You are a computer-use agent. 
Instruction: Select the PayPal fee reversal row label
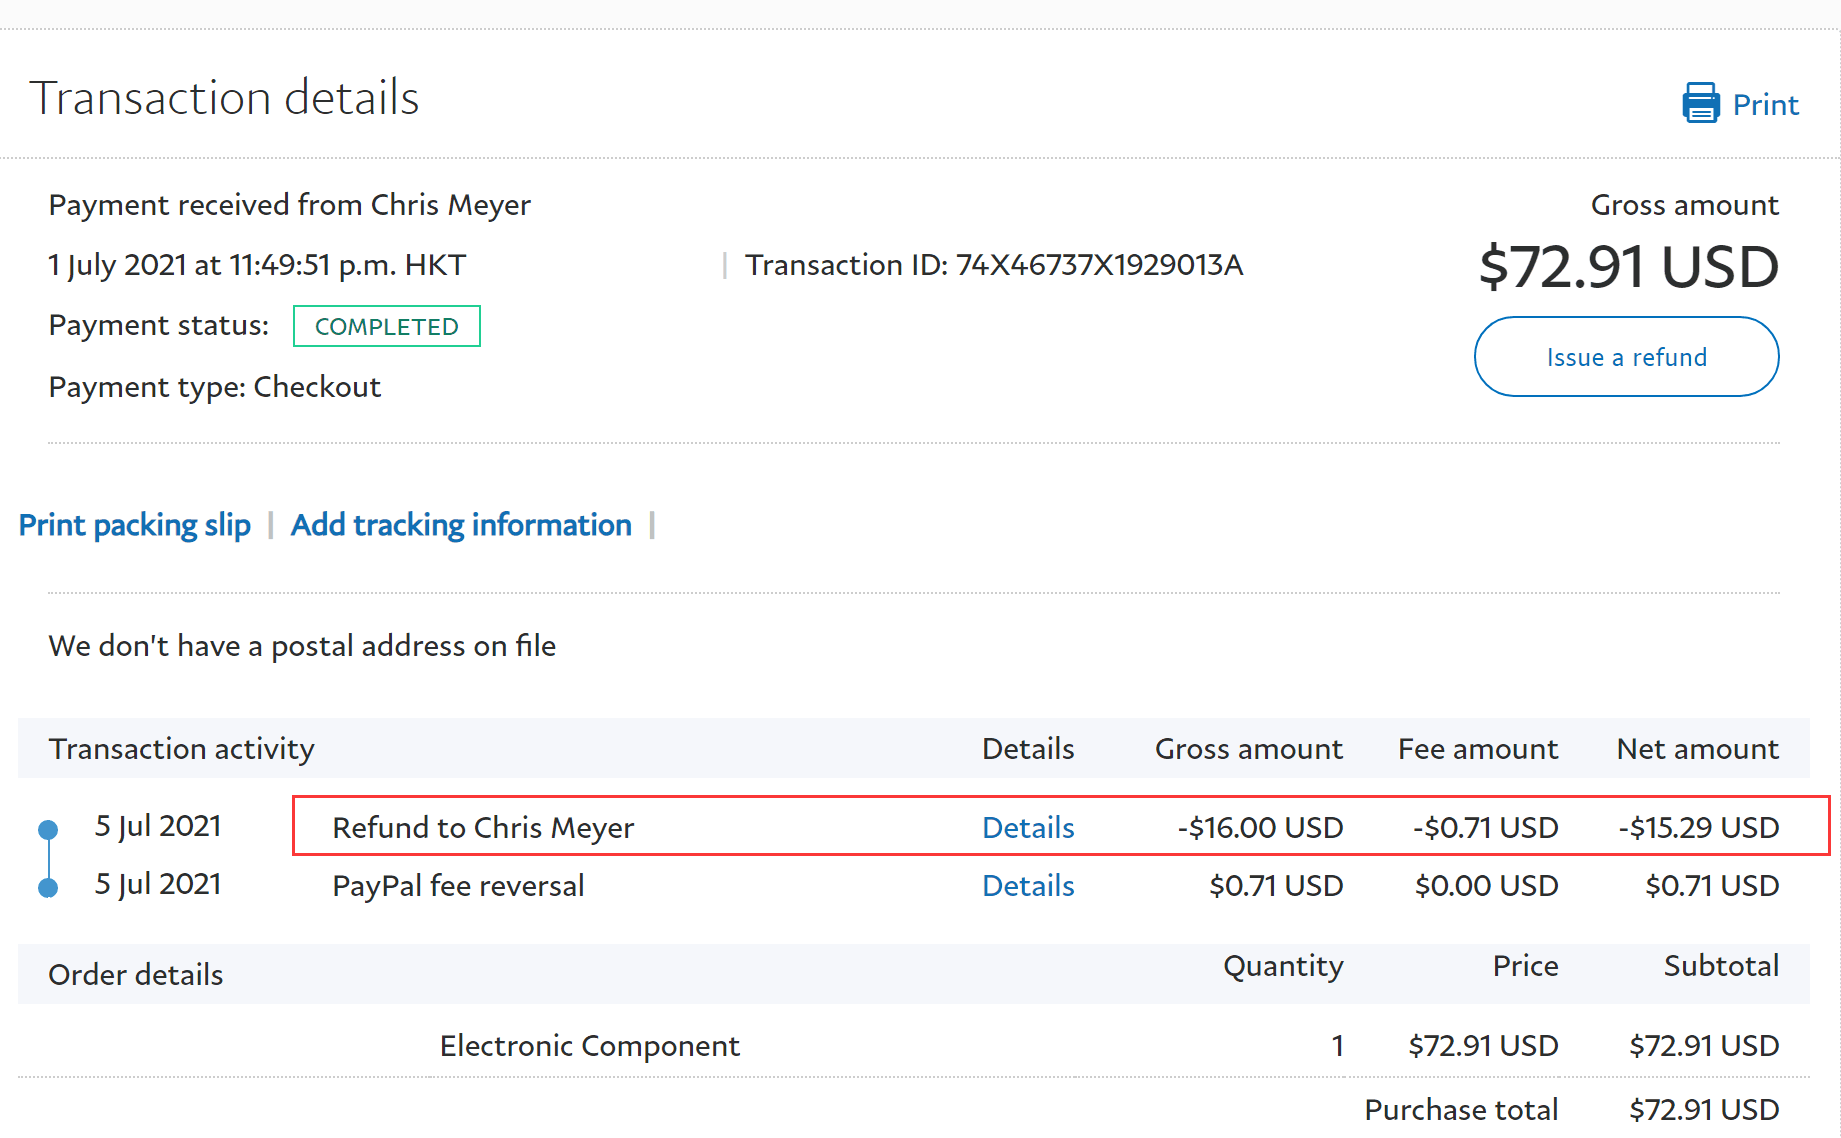(458, 886)
